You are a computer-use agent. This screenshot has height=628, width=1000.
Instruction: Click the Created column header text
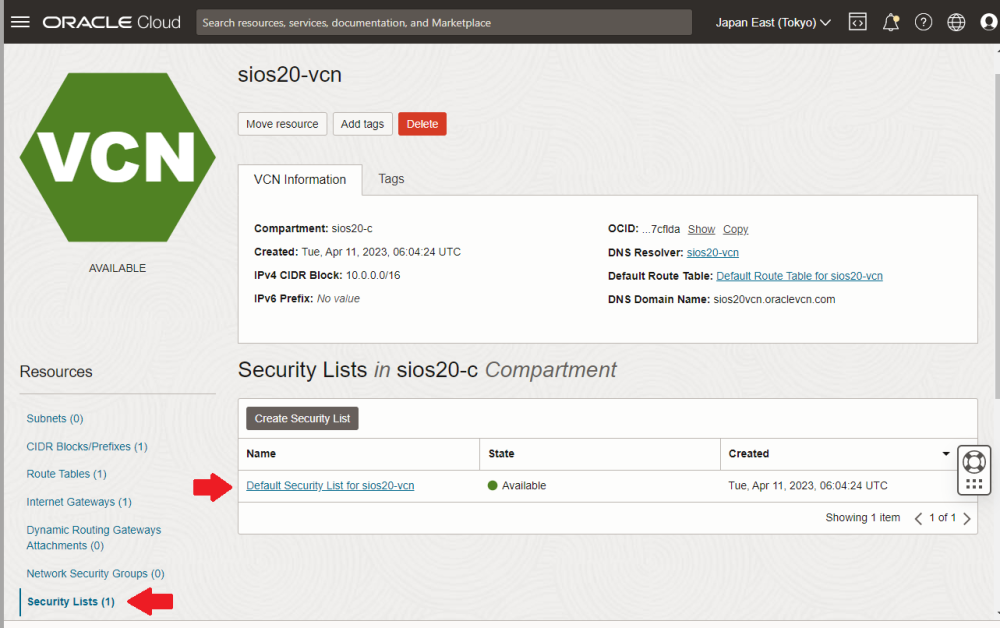(x=749, y=454)
